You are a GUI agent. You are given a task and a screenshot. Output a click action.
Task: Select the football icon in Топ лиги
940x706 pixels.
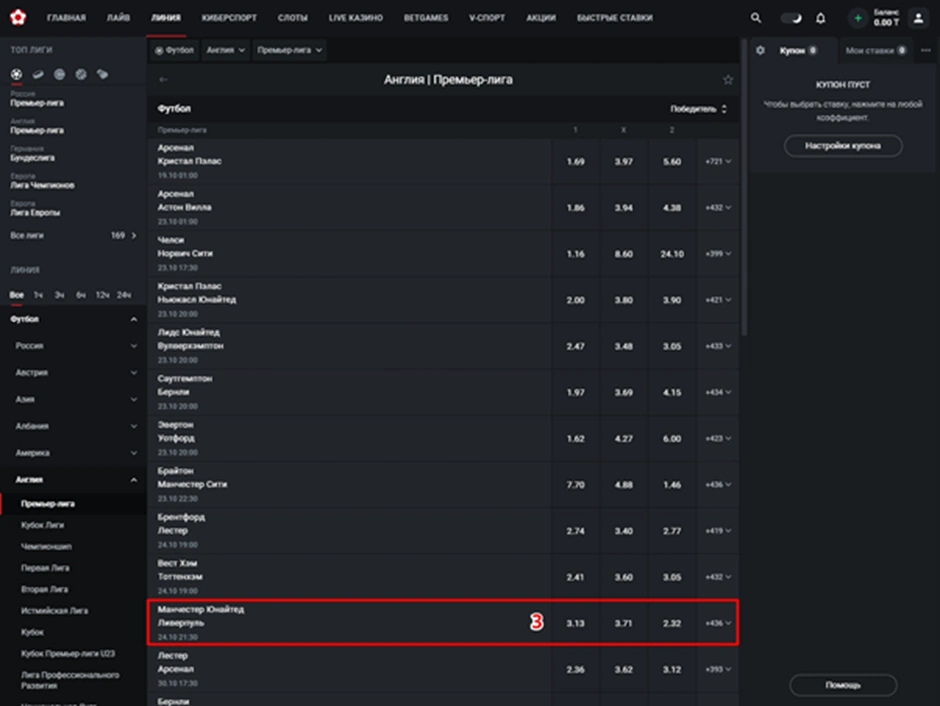[x=16, y=74]
